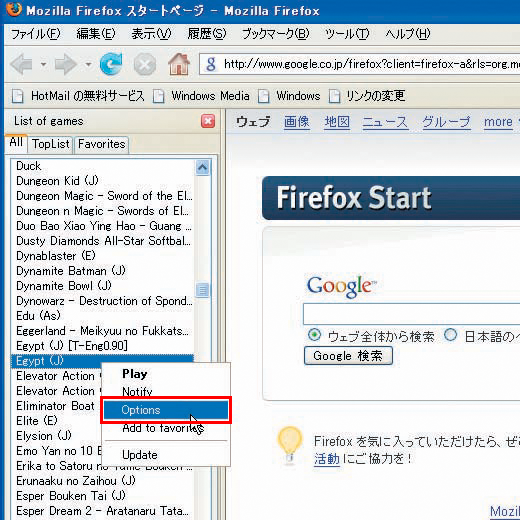Close the List of games sidebar
Image resolution: width=520 pixels, height=520 pixels.
208,121
